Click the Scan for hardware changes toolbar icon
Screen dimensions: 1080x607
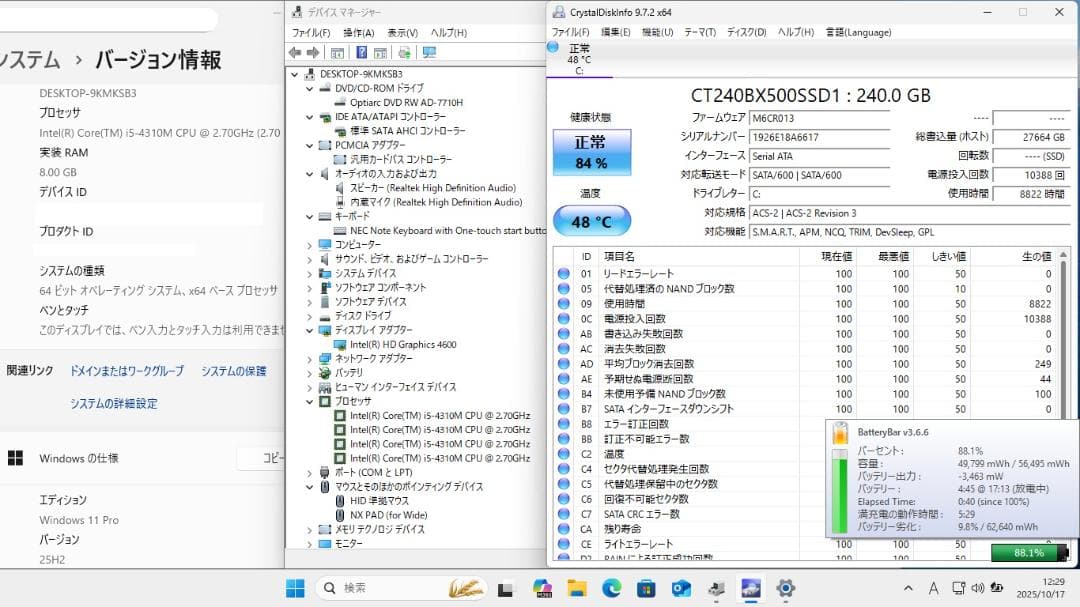tap(428, 53)
